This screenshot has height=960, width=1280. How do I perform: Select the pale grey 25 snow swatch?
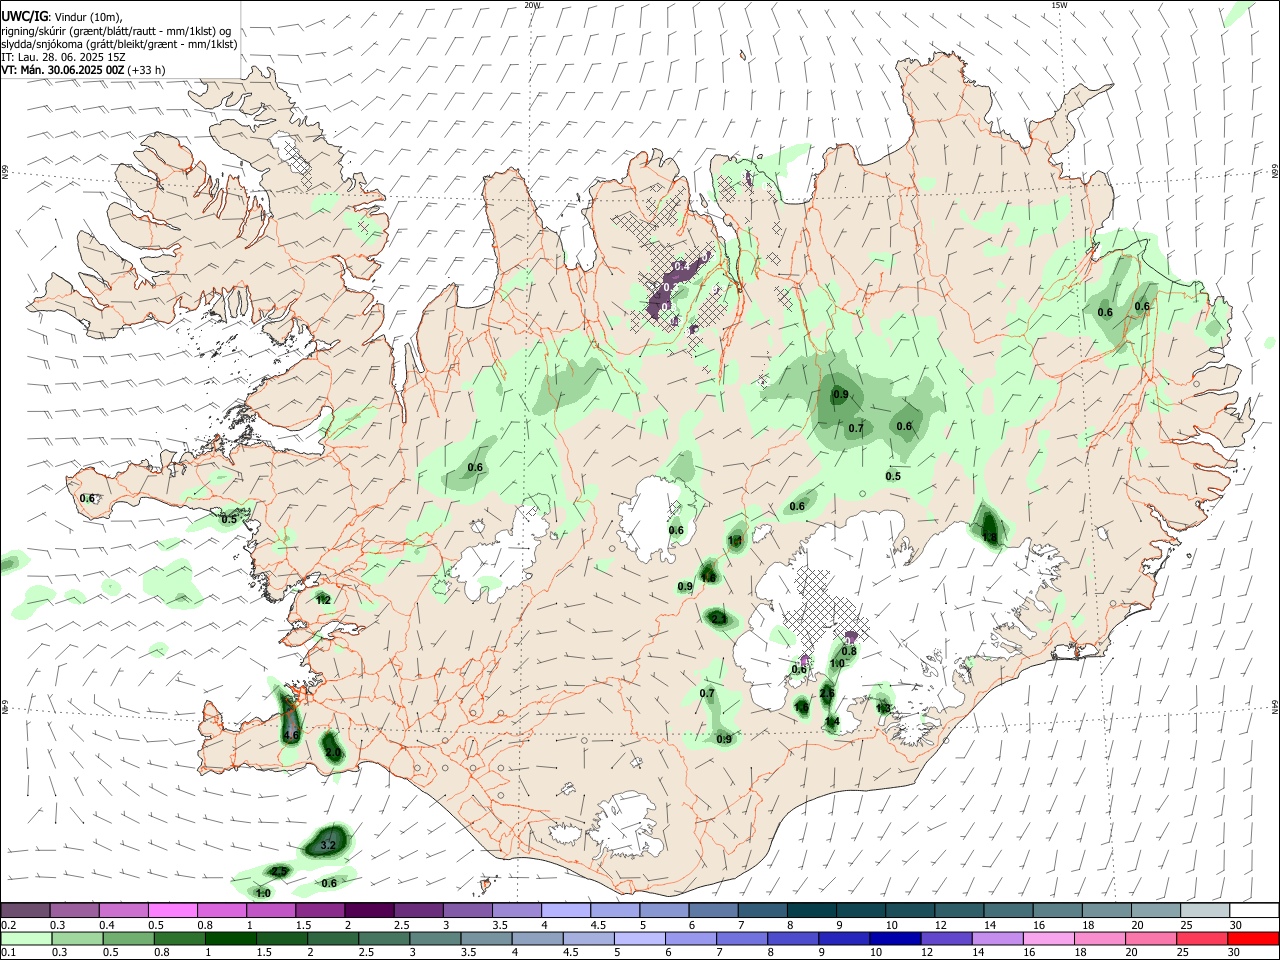(1203, 910)
